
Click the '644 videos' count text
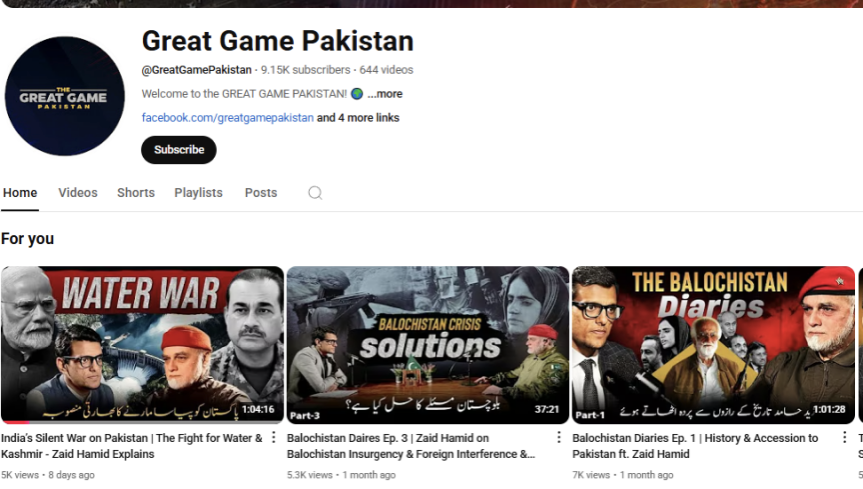pyautogui.click(x=386, y=70)
